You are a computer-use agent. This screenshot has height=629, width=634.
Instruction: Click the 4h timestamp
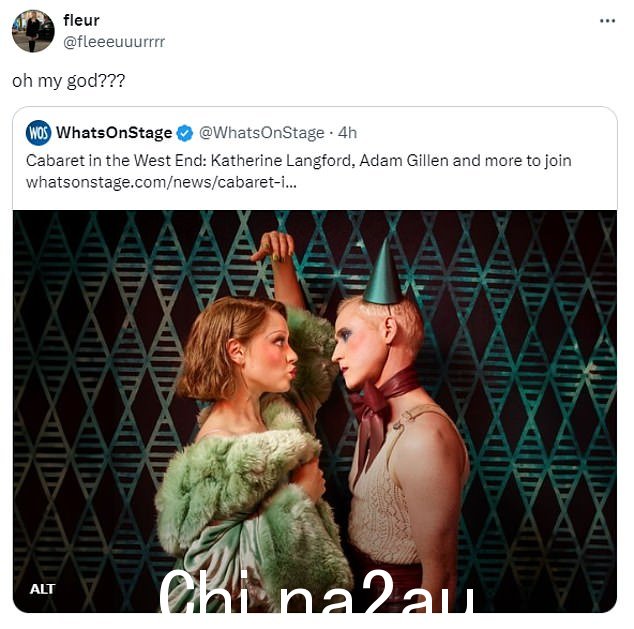coord(347,133)
